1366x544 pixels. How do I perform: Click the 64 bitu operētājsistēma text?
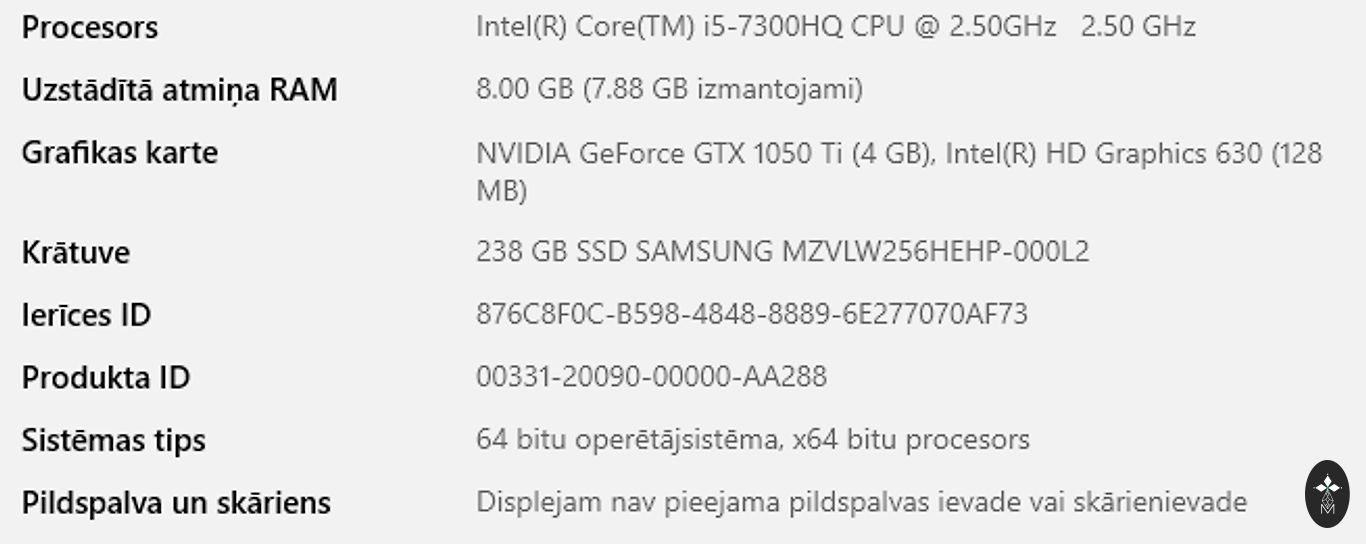626,440
